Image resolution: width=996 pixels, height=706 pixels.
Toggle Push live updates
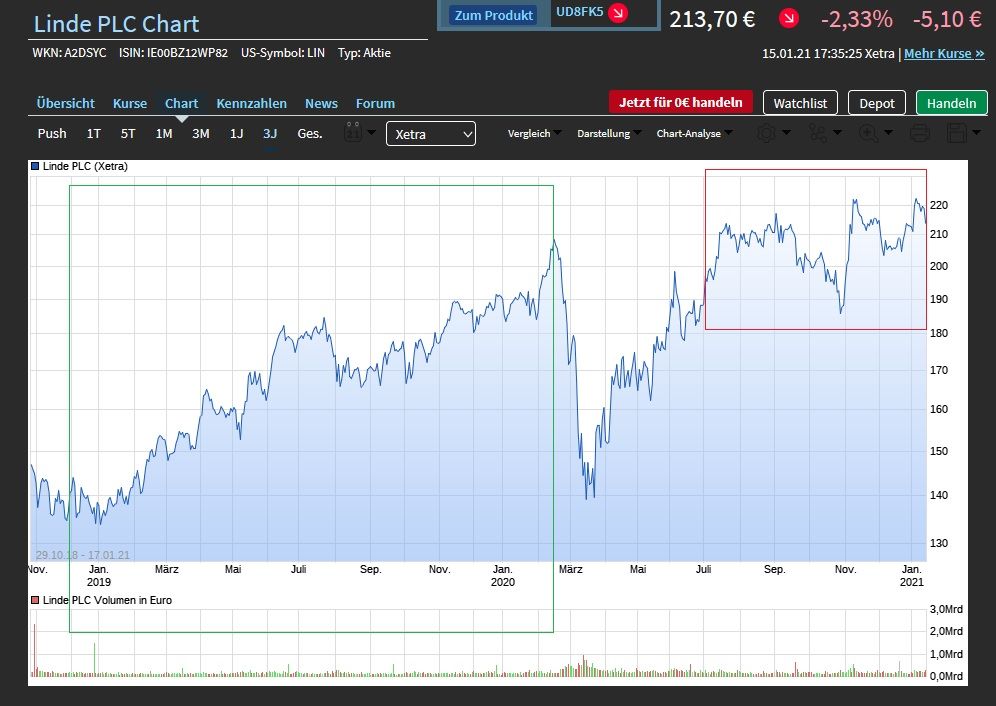[52, 133]
